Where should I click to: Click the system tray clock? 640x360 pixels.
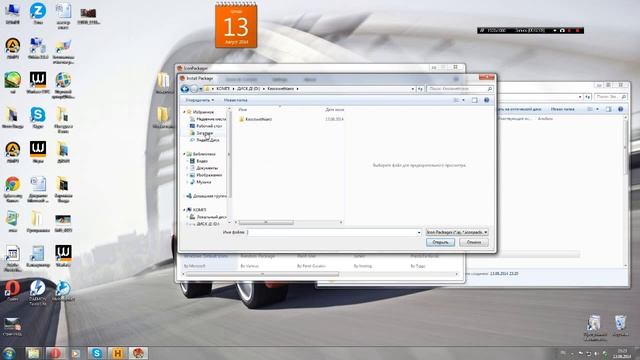pyautogui.click(x=622, y=353)
